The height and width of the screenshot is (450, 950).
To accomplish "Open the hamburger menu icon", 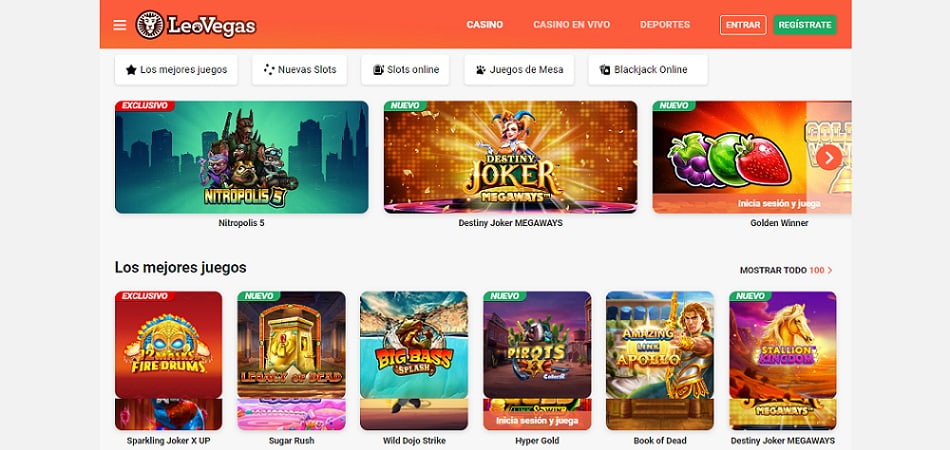I will 120,25.
